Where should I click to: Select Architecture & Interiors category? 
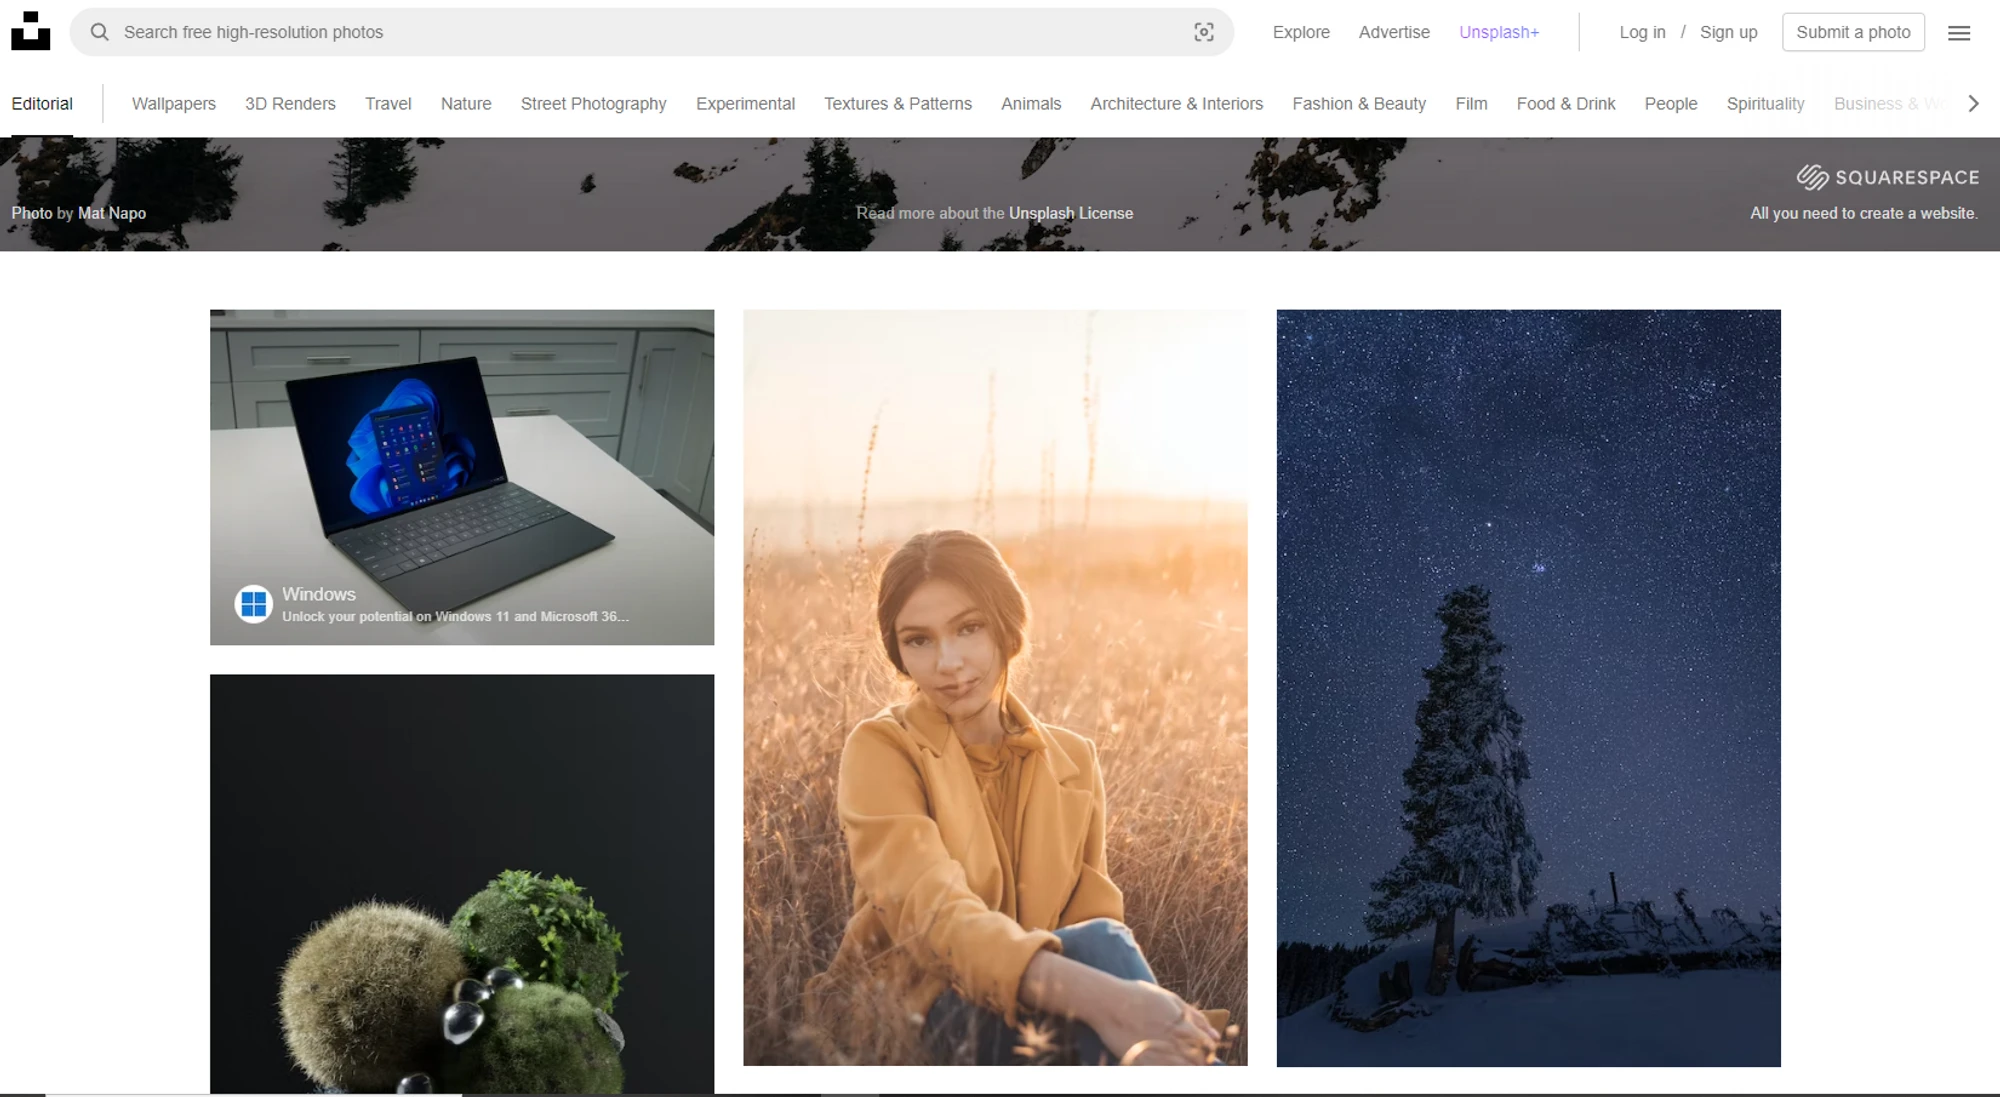(x=1176, y=103)
